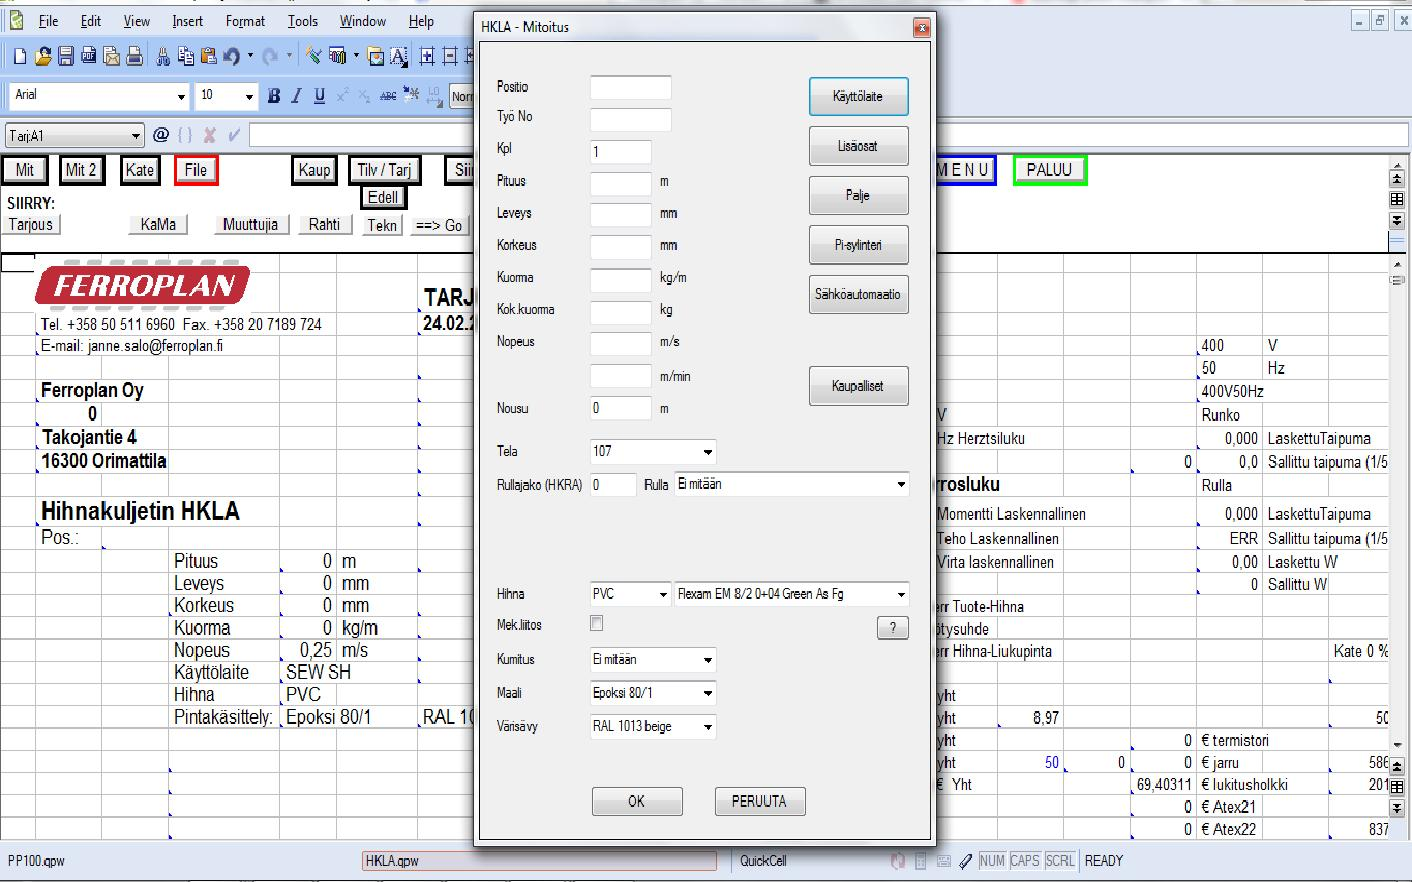1412x882 pixels.
Task: Insert a text box with A icon
Action: pos(398,57)
